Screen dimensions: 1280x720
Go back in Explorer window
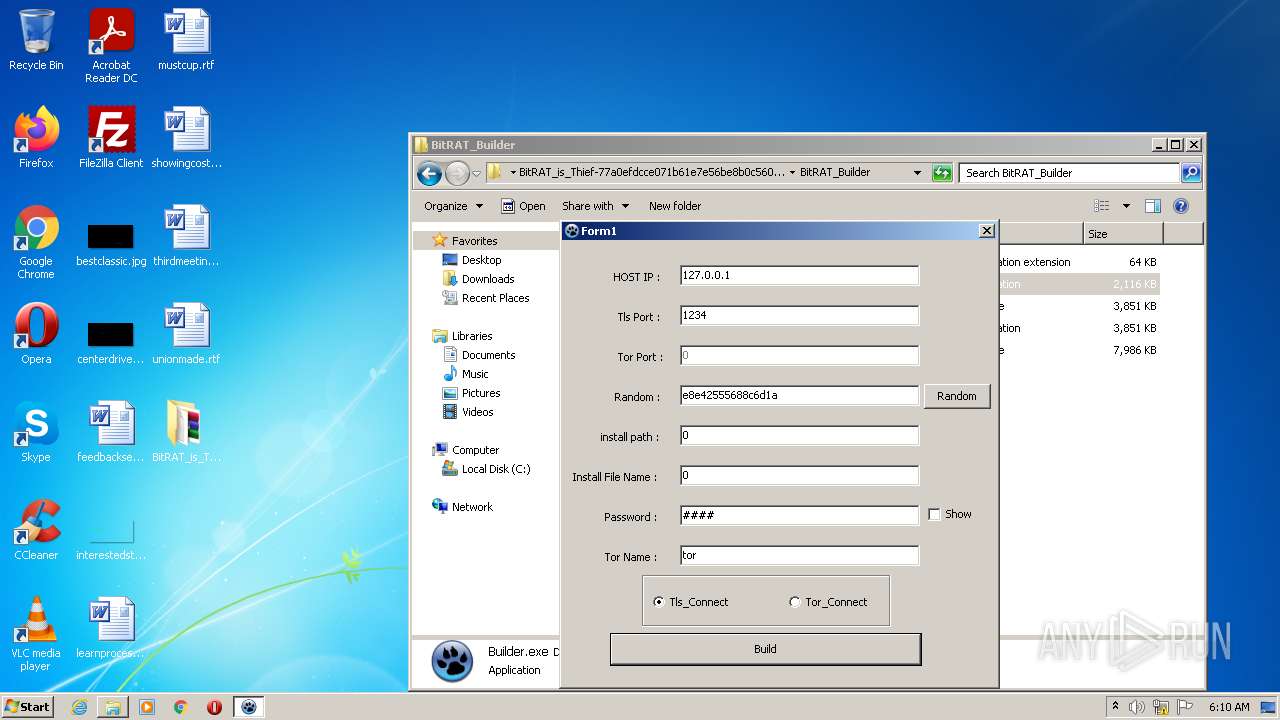click(x=429, y=173)
